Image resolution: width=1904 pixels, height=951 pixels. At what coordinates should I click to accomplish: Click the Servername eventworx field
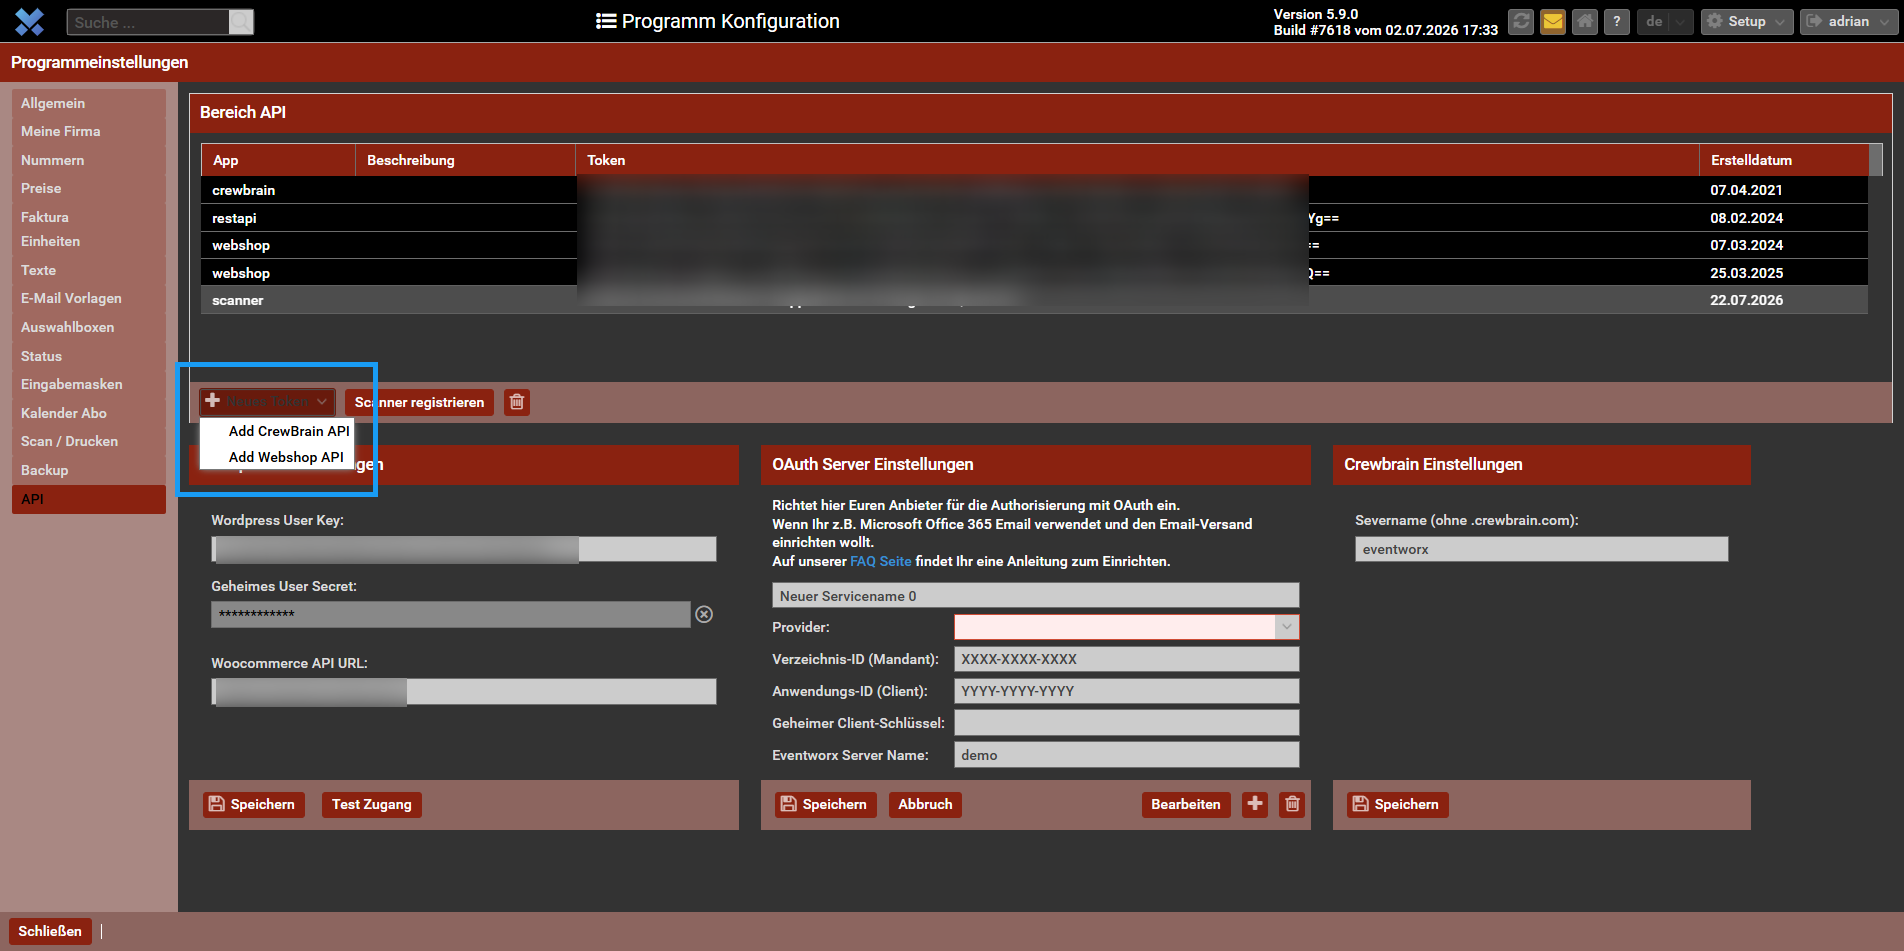(x=1541, y=549)
